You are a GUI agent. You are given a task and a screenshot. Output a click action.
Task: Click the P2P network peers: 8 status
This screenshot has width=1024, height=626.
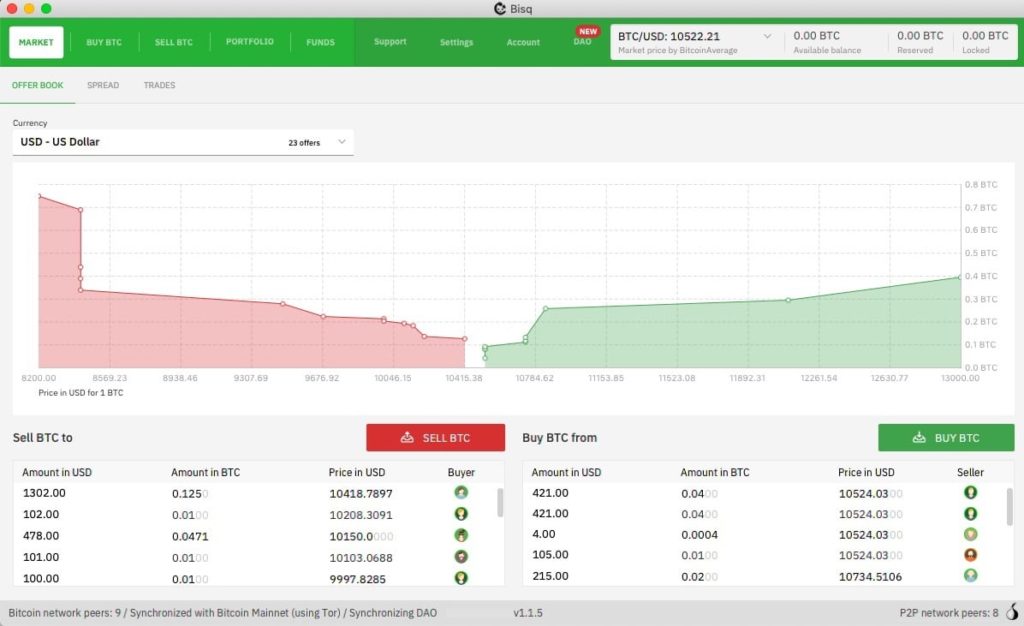[948, 613]
